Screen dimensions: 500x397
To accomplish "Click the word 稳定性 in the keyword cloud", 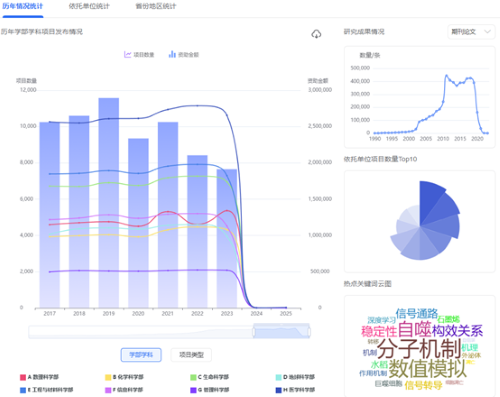I will click(379, 331).
